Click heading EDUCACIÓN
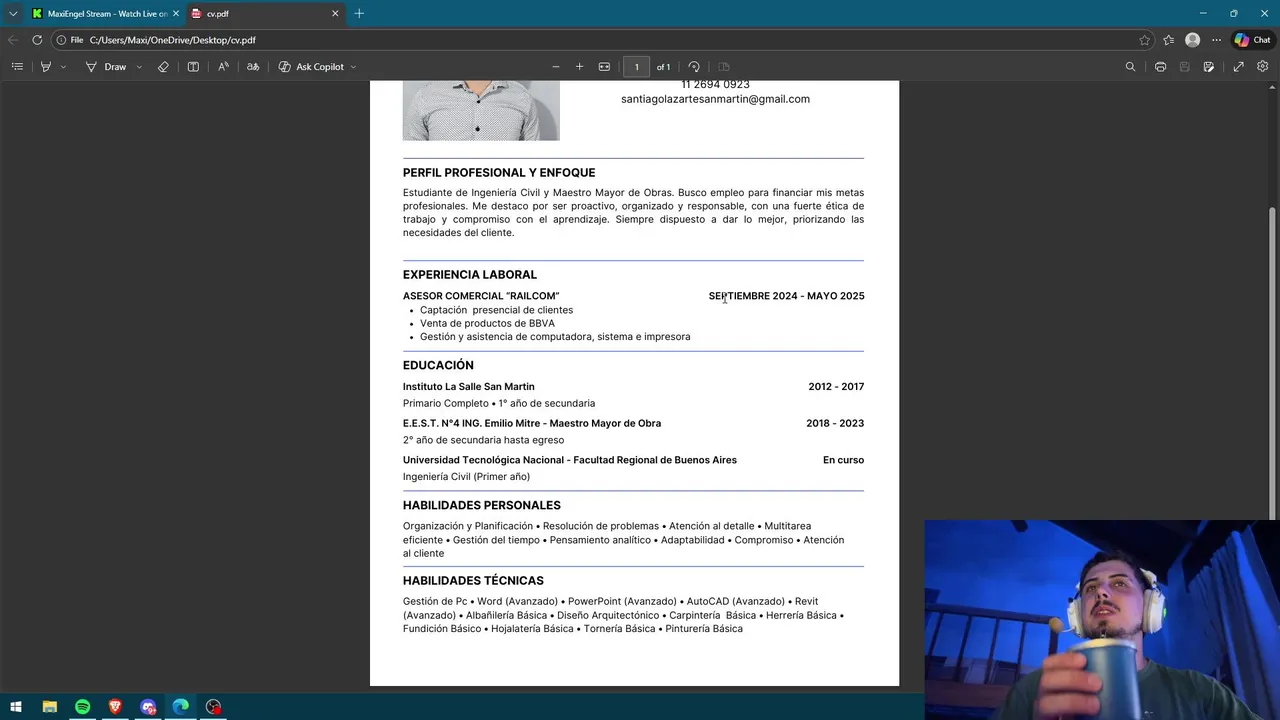1280x720 pixels. pyautogui.click(x=438, y=365)
